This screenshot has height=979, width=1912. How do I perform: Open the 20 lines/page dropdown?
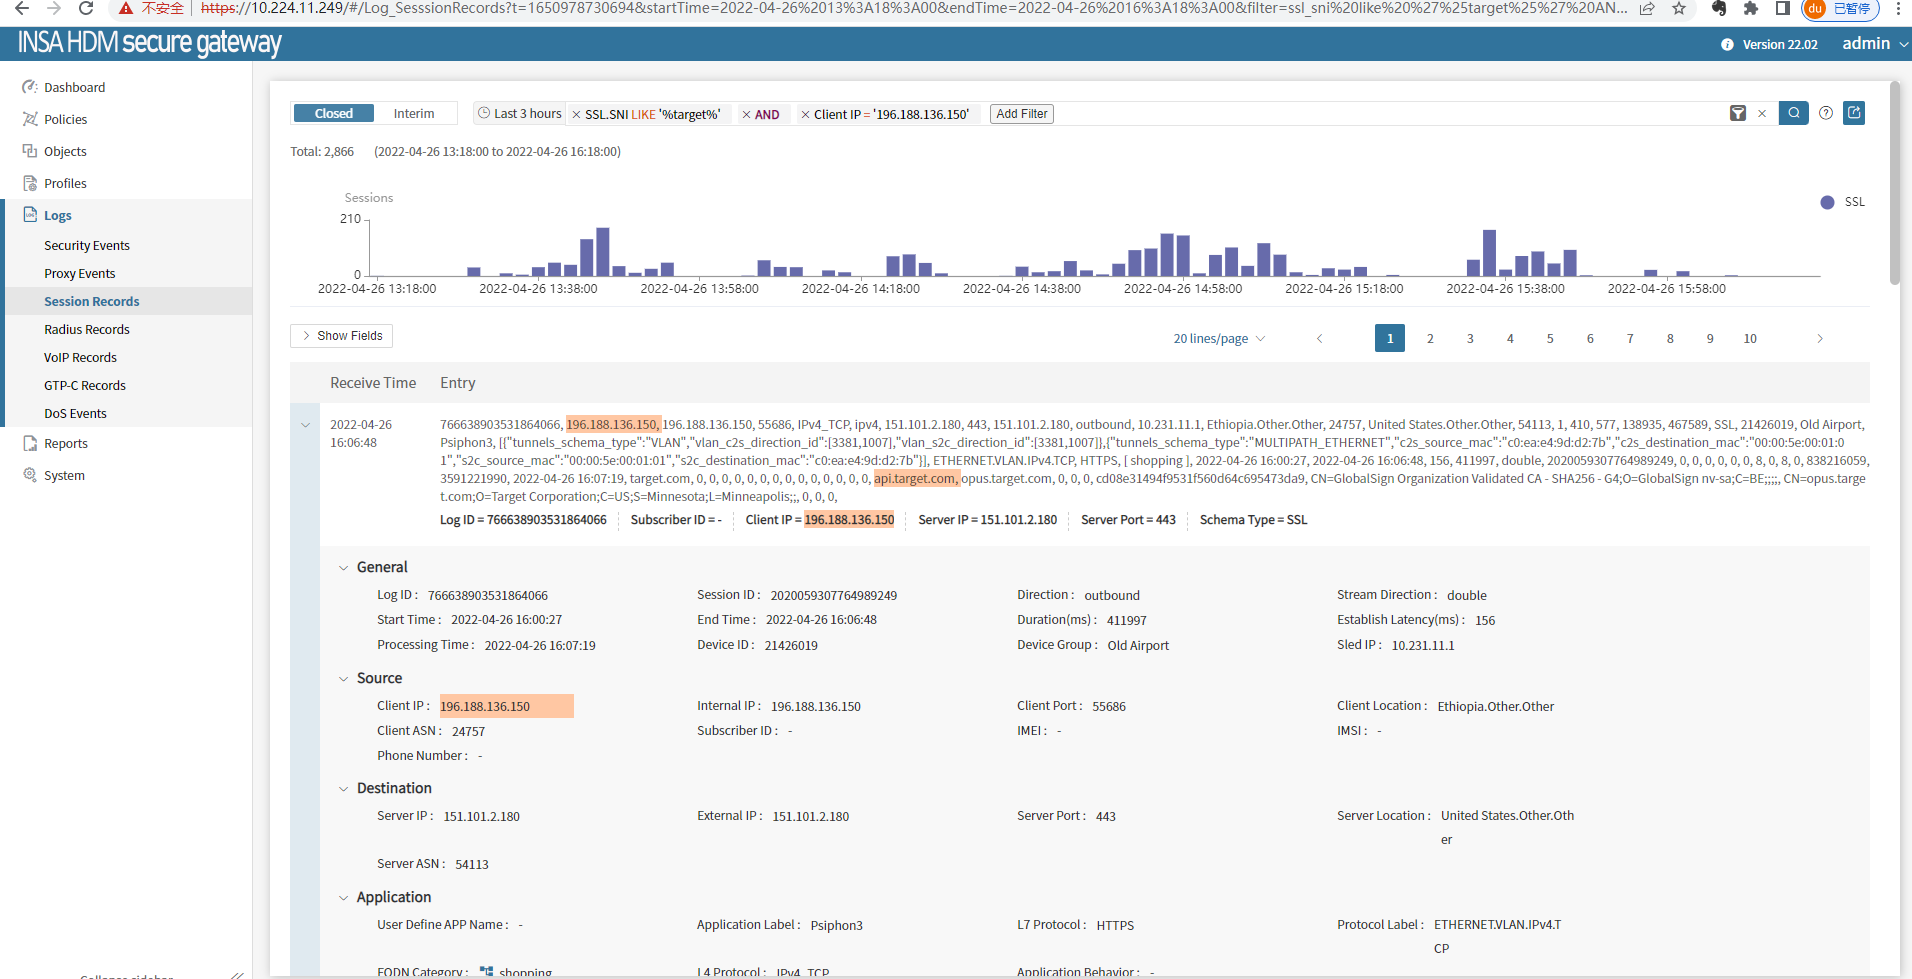[1218, 339]
